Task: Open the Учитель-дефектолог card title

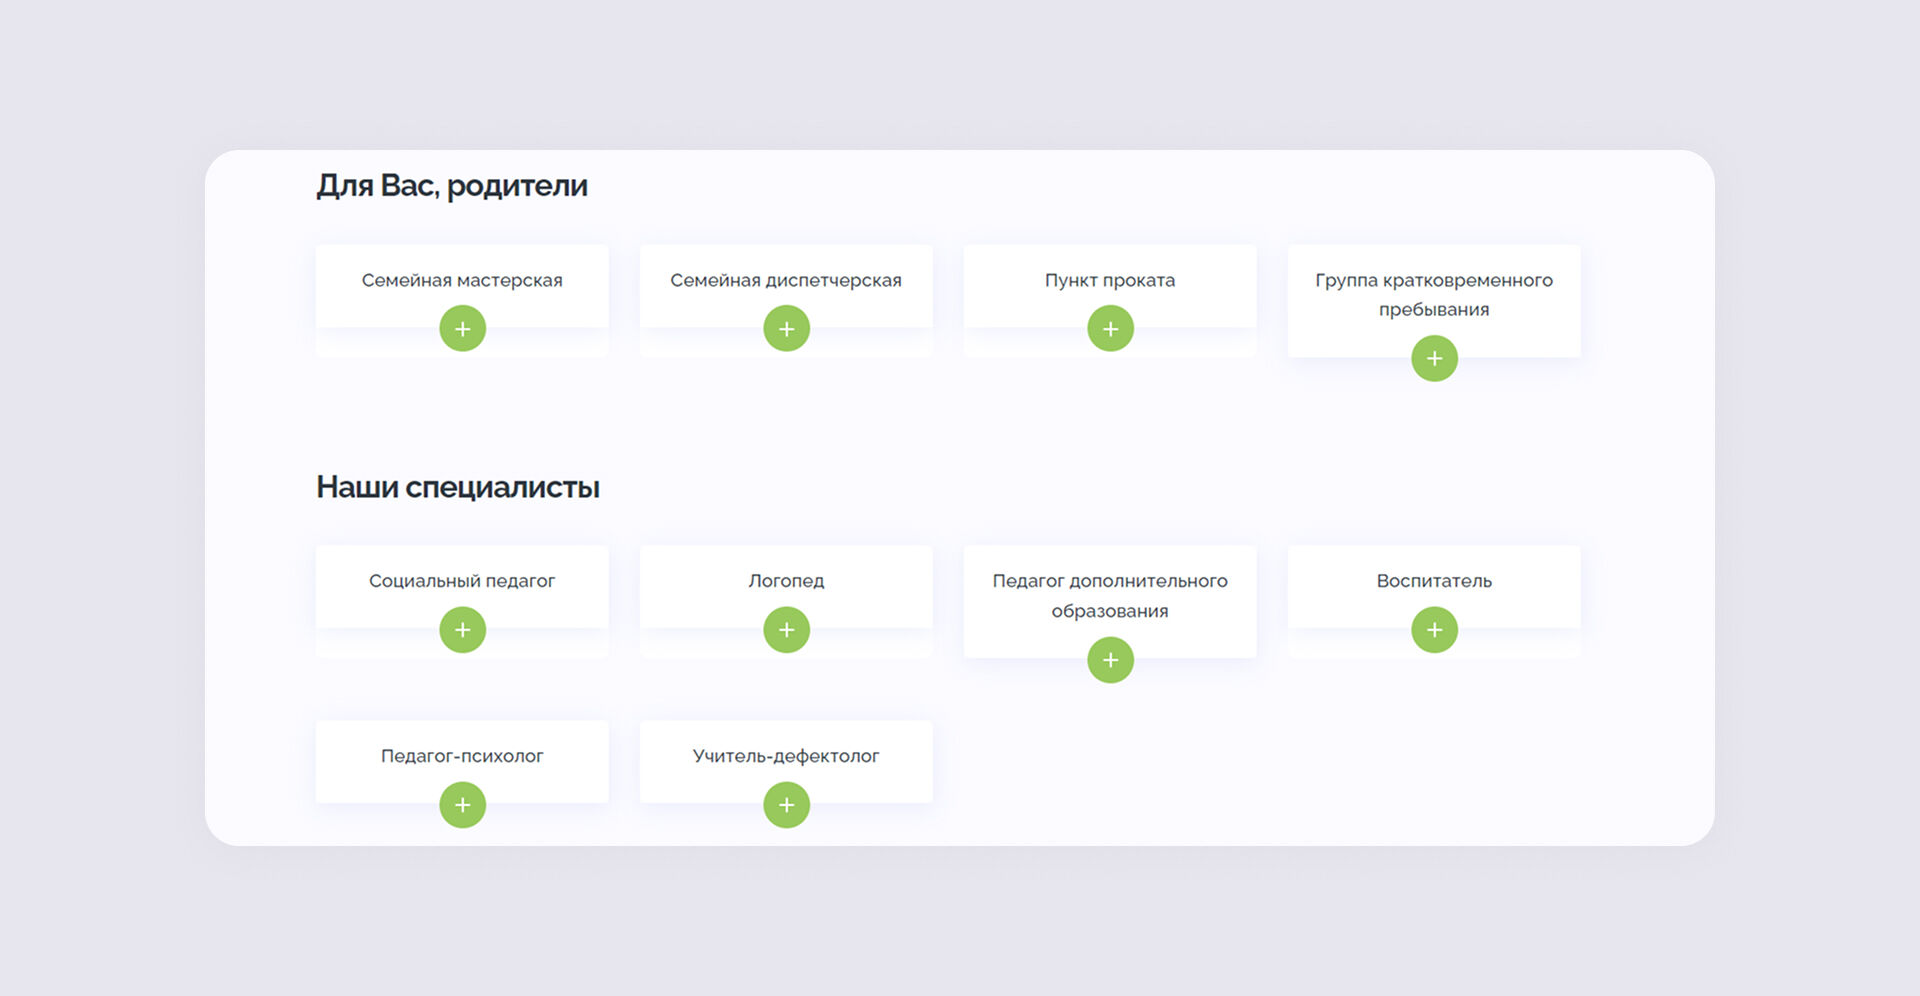Action: [786, 756]
